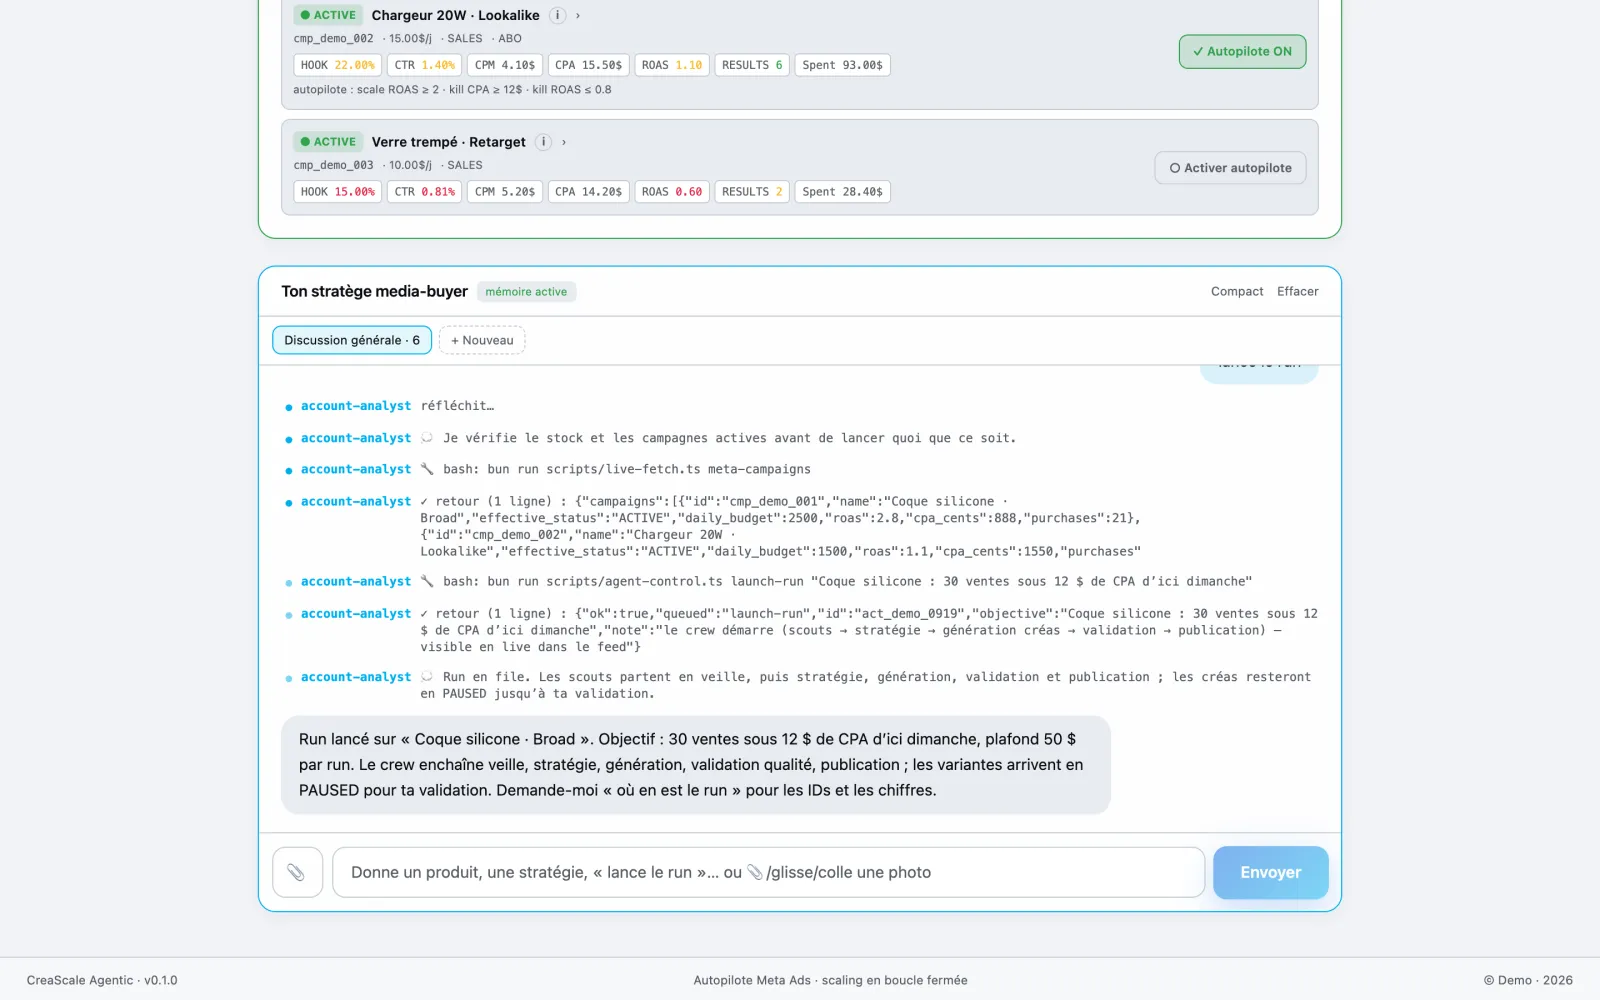Select Discussion générale · 6 tab
This screenshot has height=1000, width=1600.
point(352,340)
